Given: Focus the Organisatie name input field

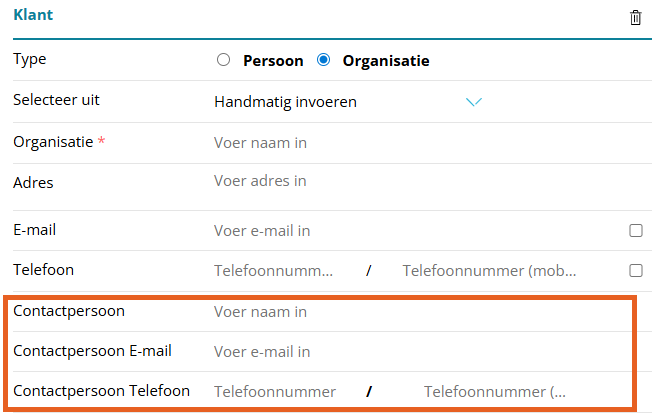Looking at the screenshot, I should coord(400,143).
